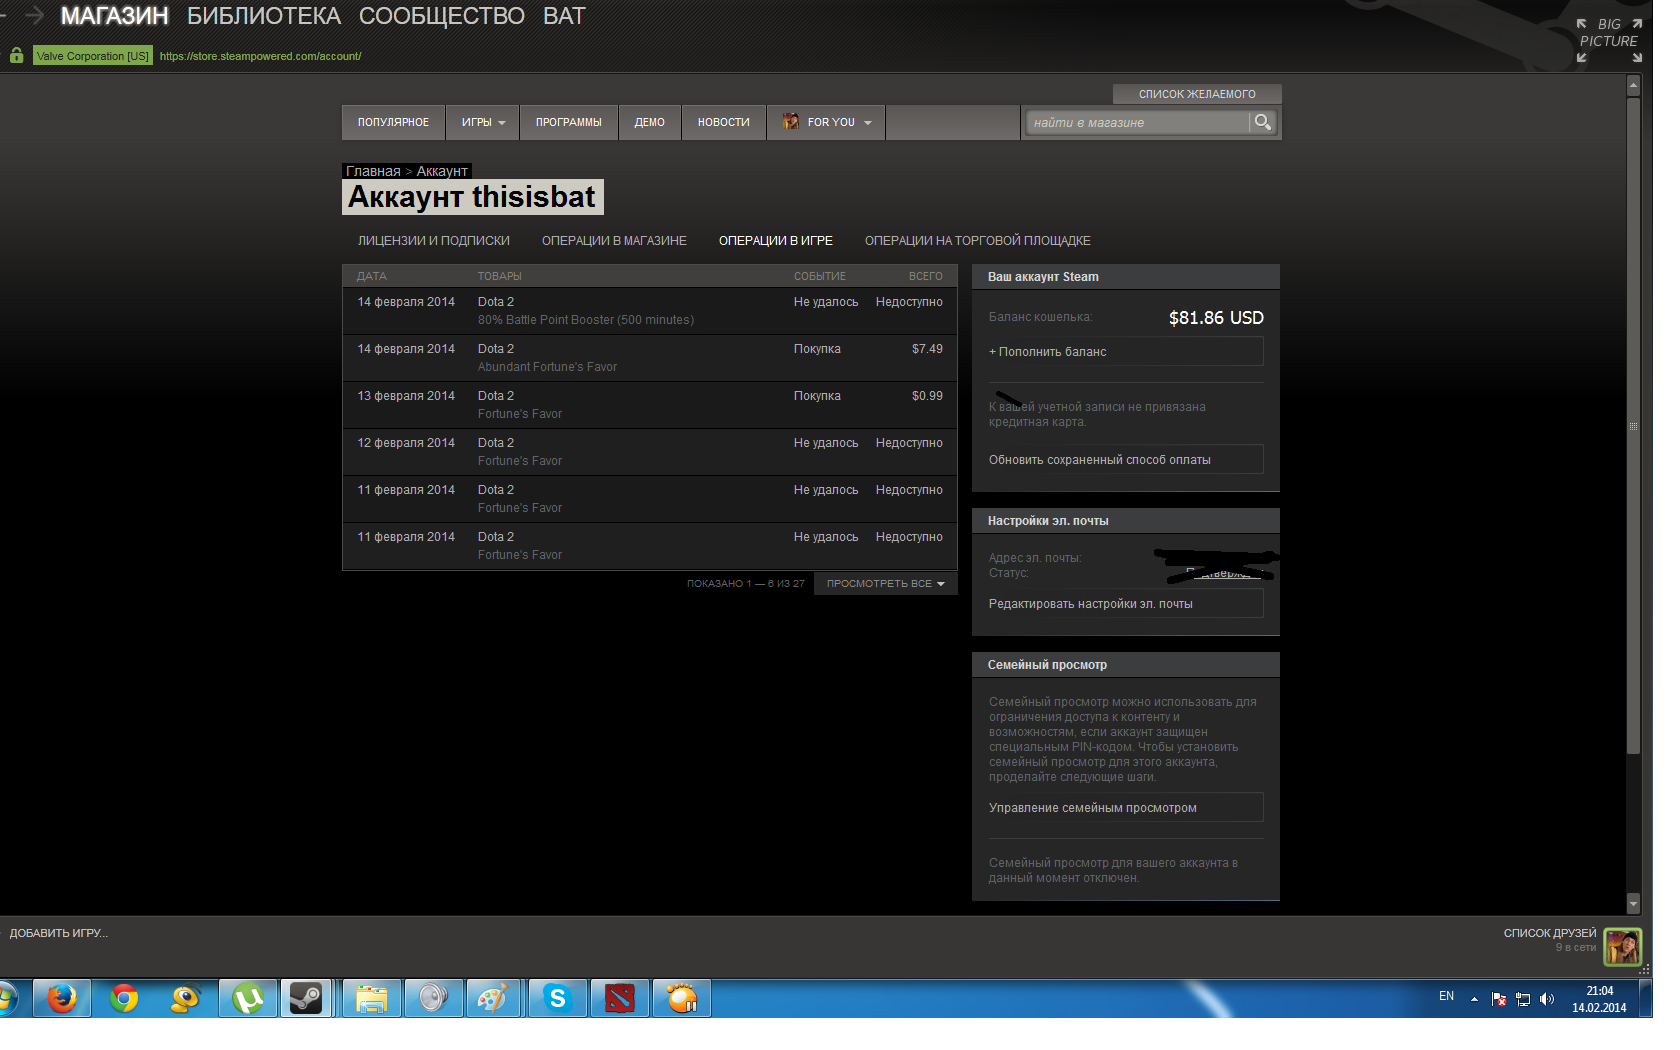Click the Steam forward navigation arrow
1680x1050 pixels.
[35, 15]
